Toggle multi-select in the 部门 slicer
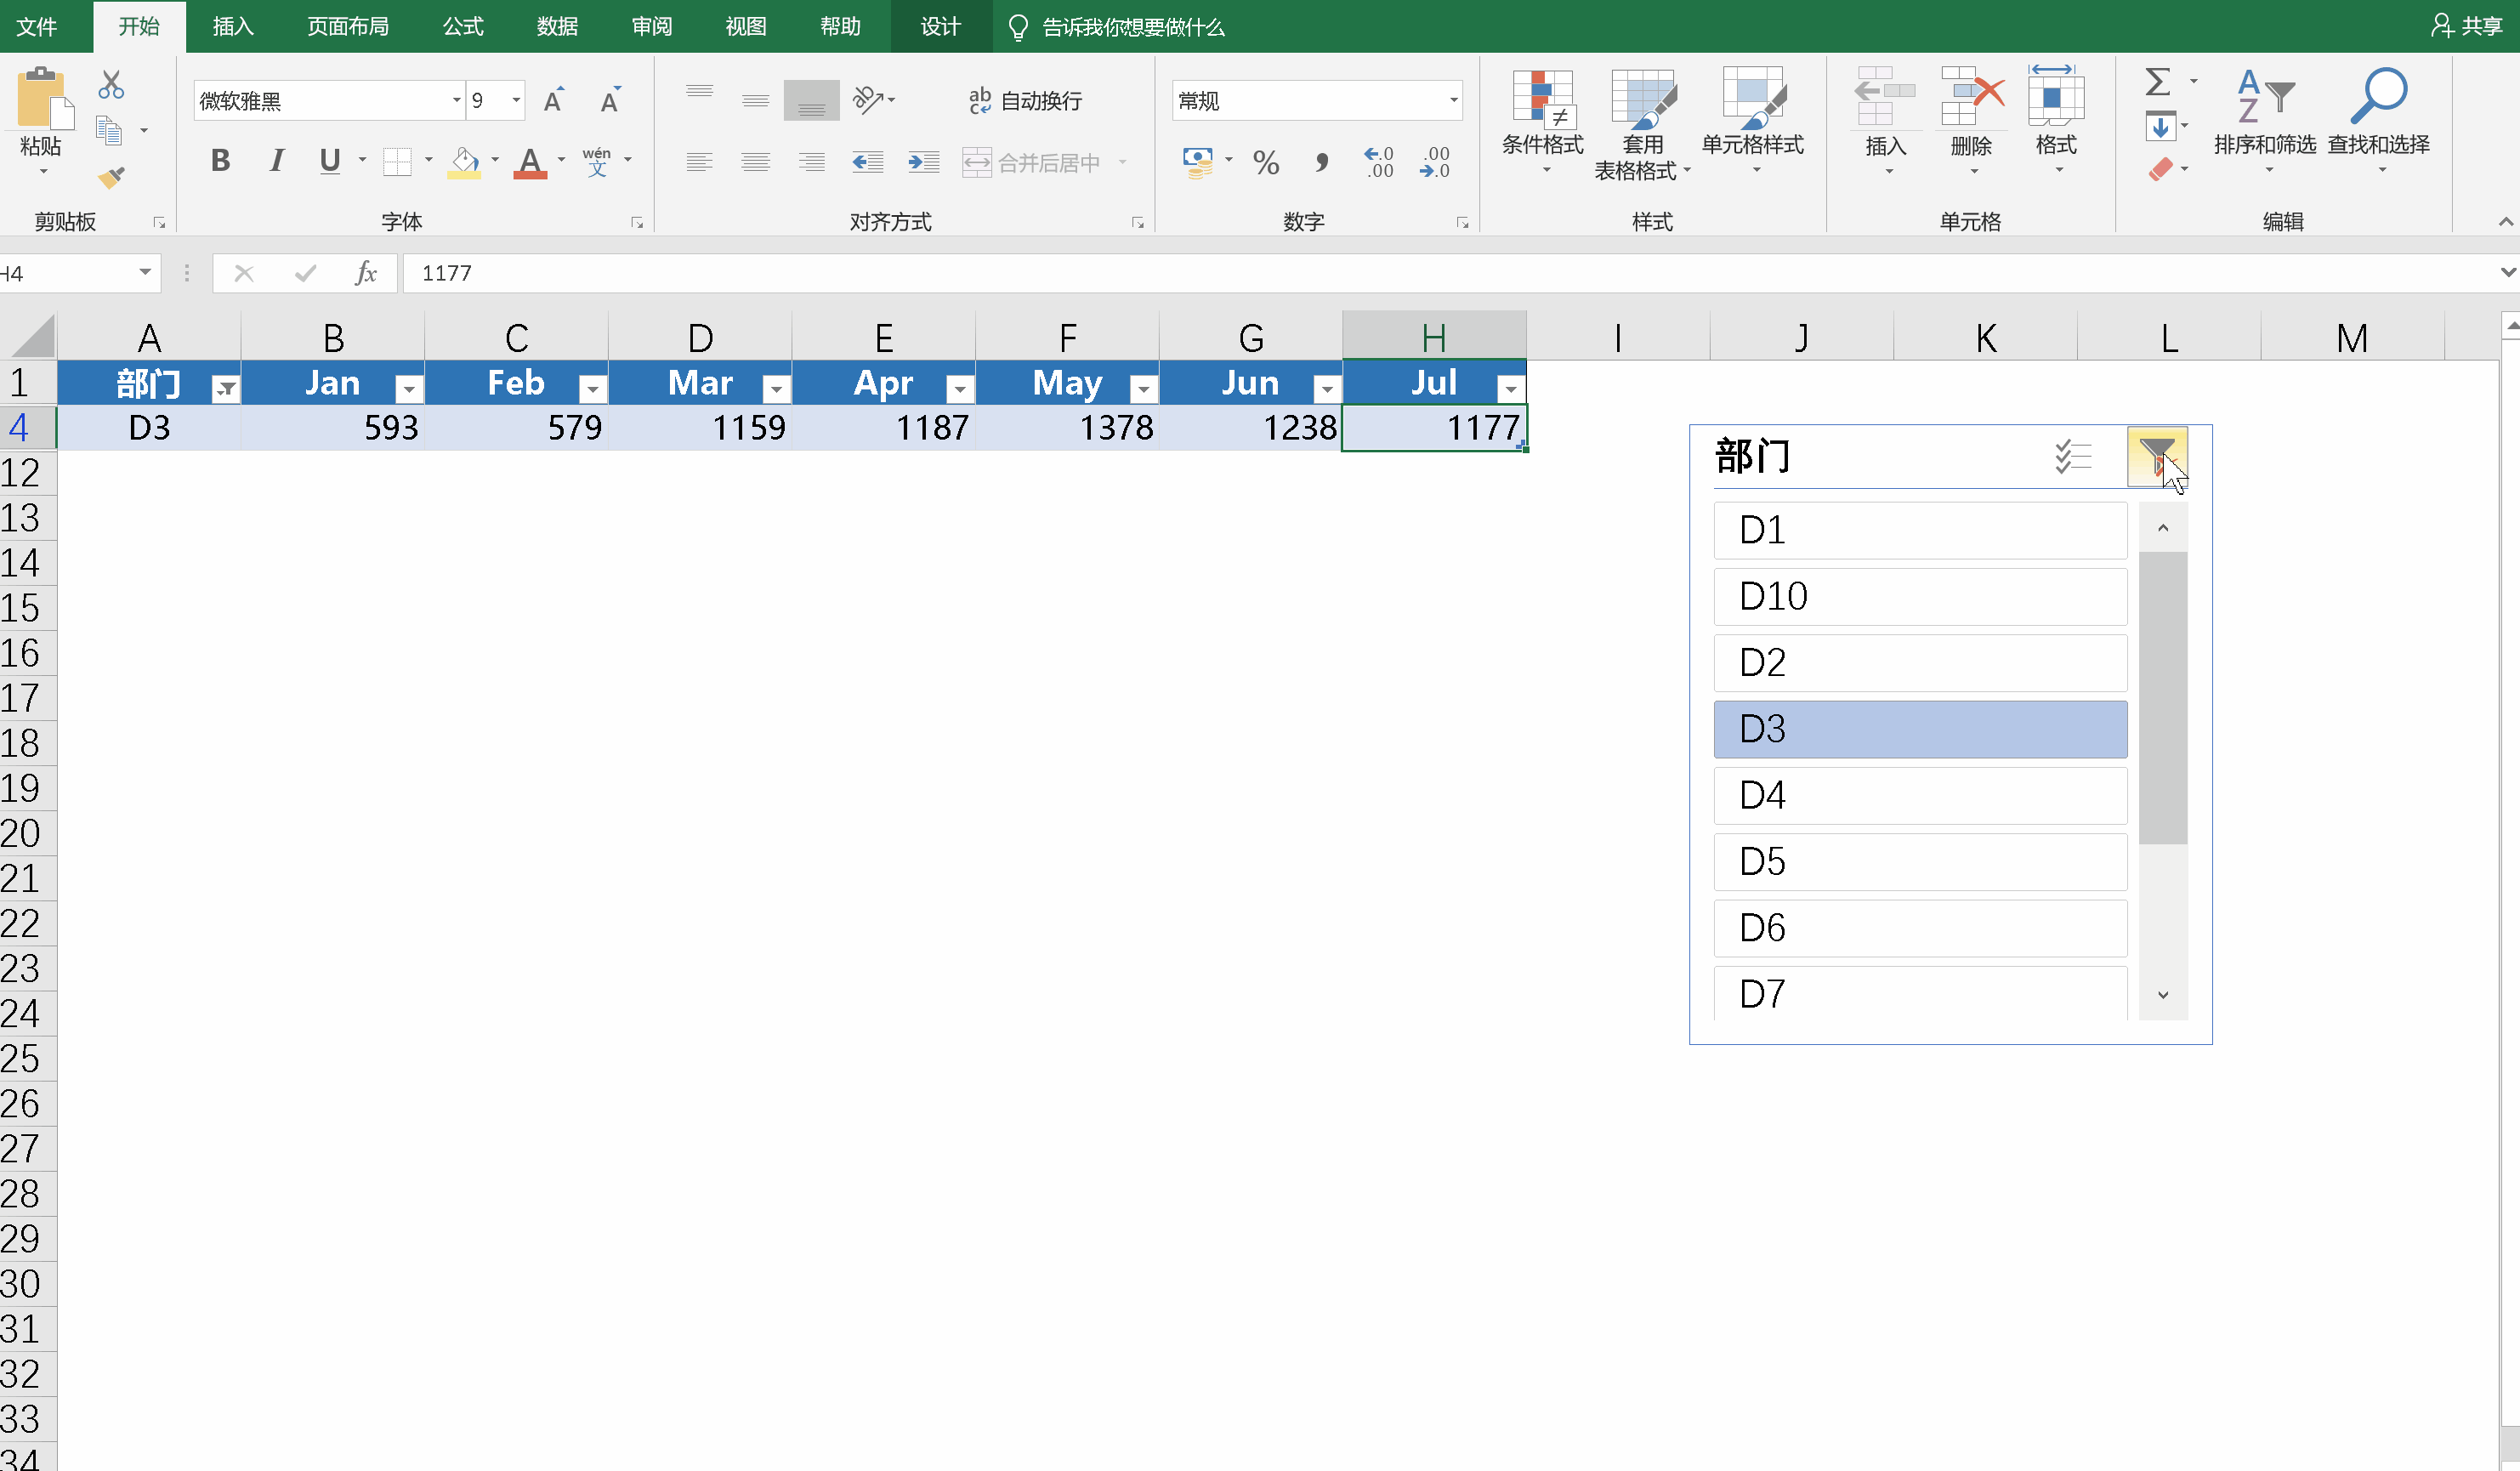Viewport: 2520px width, 1471px height. point(2072,456)
